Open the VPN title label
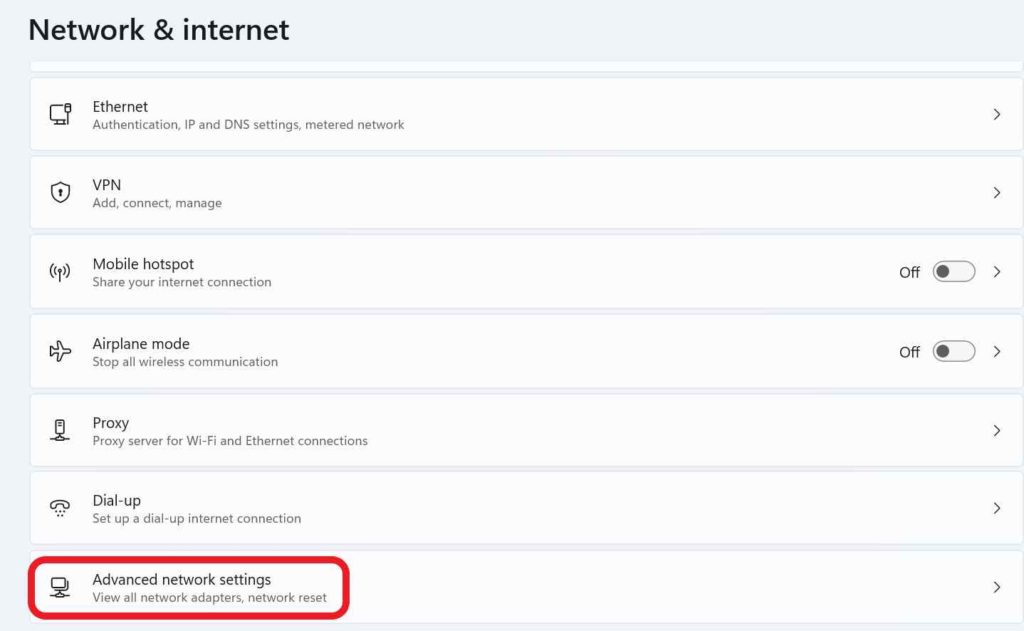This screenshot has height=631, width=1024. (x=106, y=185)
